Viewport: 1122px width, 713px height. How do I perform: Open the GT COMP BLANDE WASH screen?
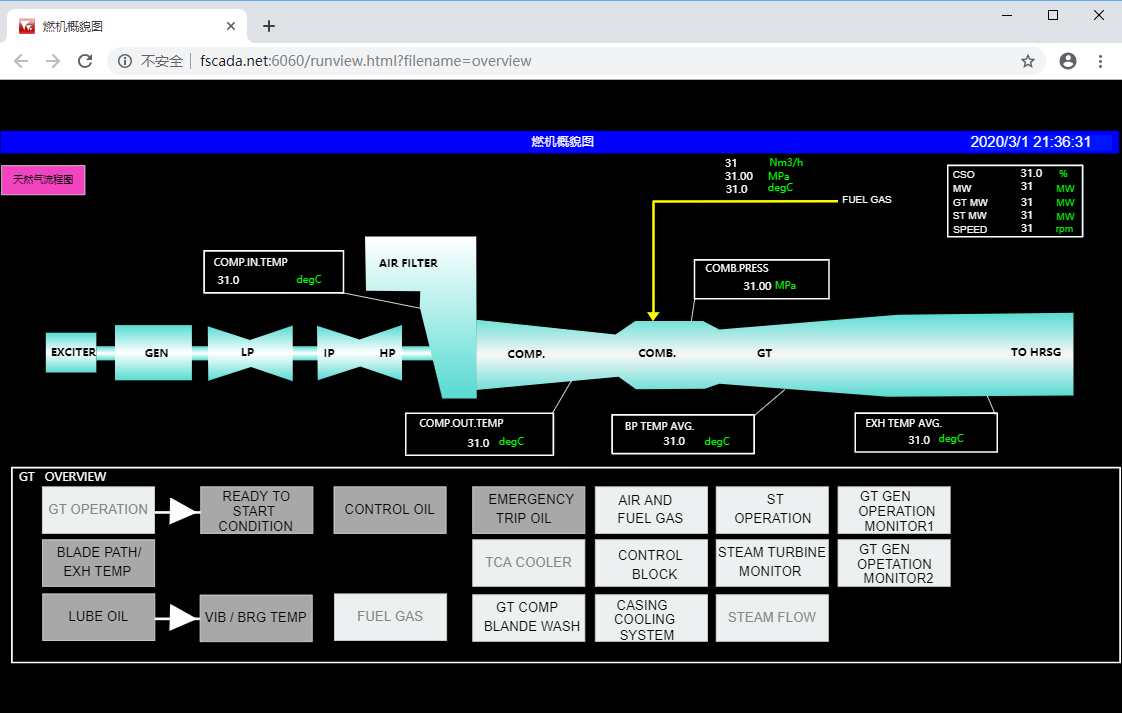pos(529,618)
